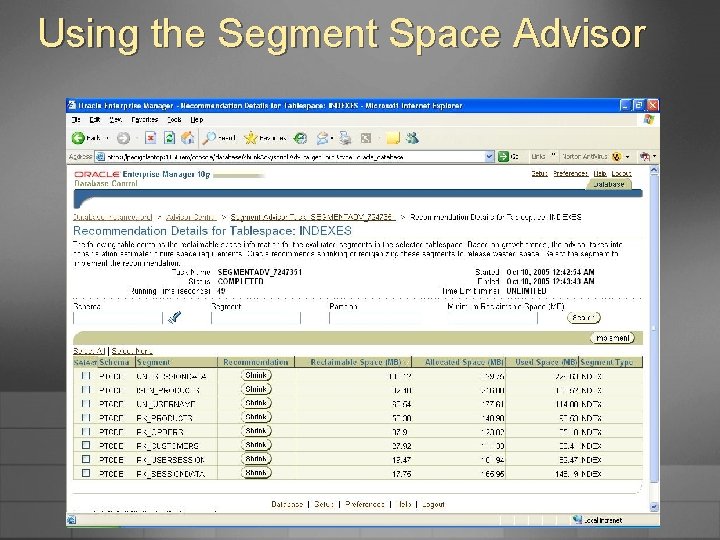
Task: Click the page scrollbar down arrow
Action: [x=654, y=507]
